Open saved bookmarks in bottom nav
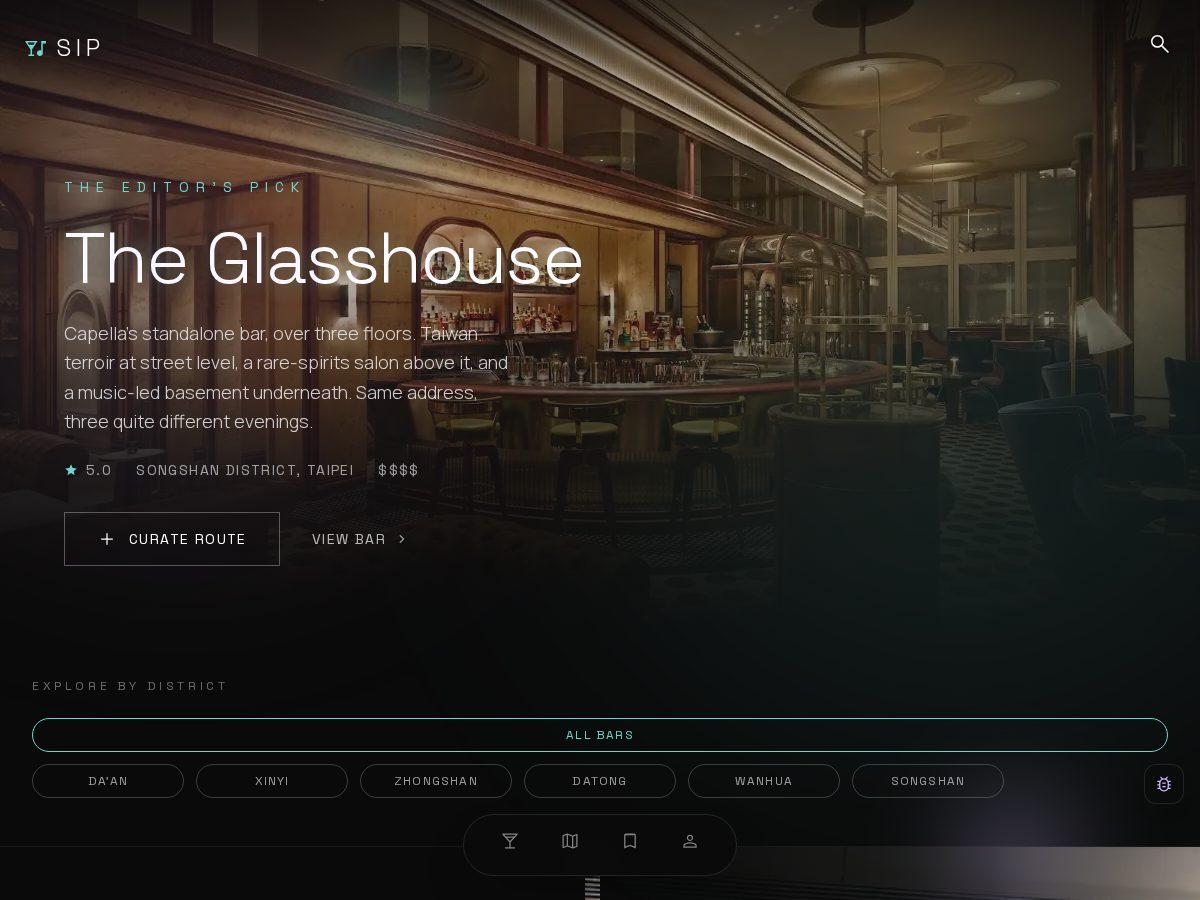1200x900 pixels. click(630, 841)
